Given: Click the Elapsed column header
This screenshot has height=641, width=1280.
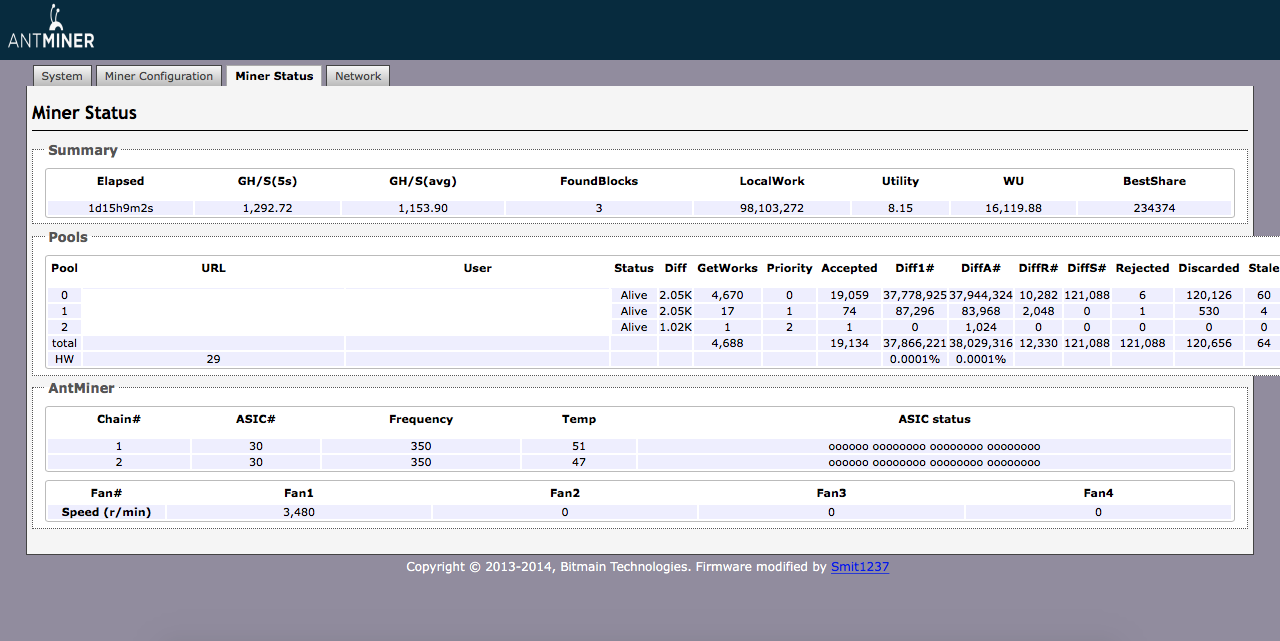Looking at the screenshot, I should 120,181.
